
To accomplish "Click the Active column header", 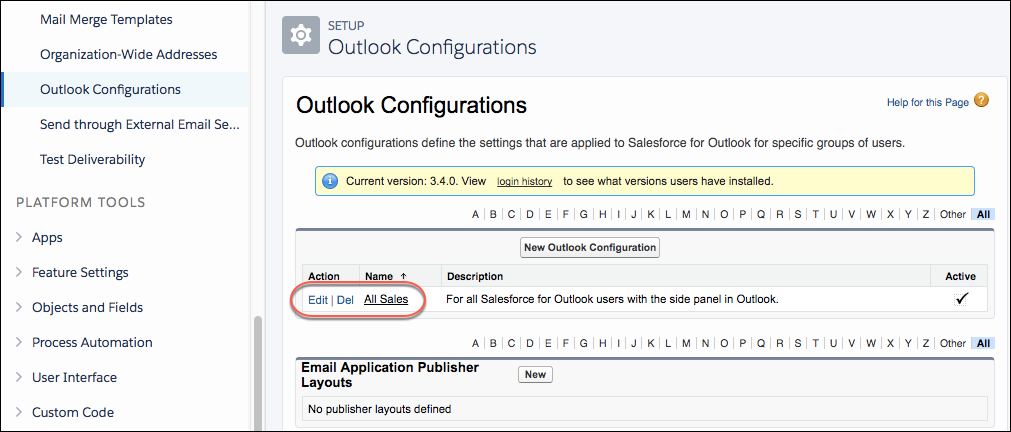I will (960, 276).
